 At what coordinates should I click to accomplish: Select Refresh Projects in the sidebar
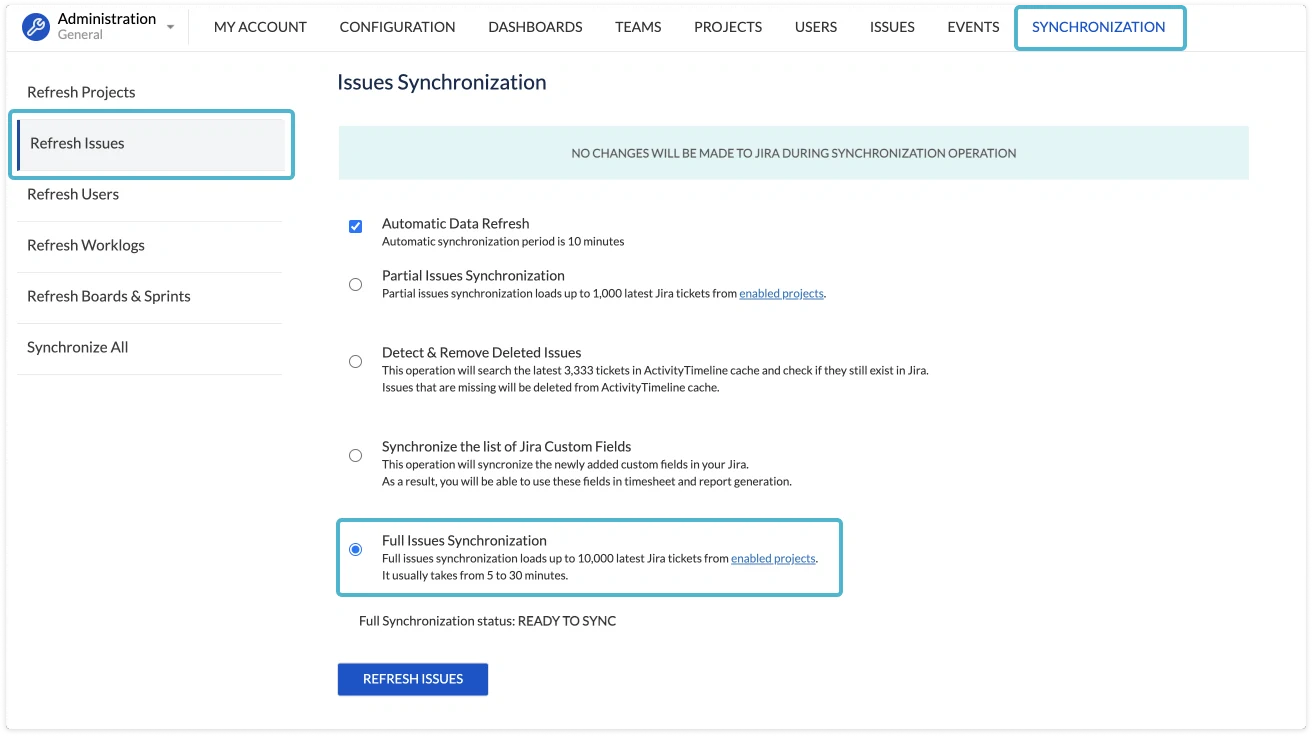[x=81, y=92]
